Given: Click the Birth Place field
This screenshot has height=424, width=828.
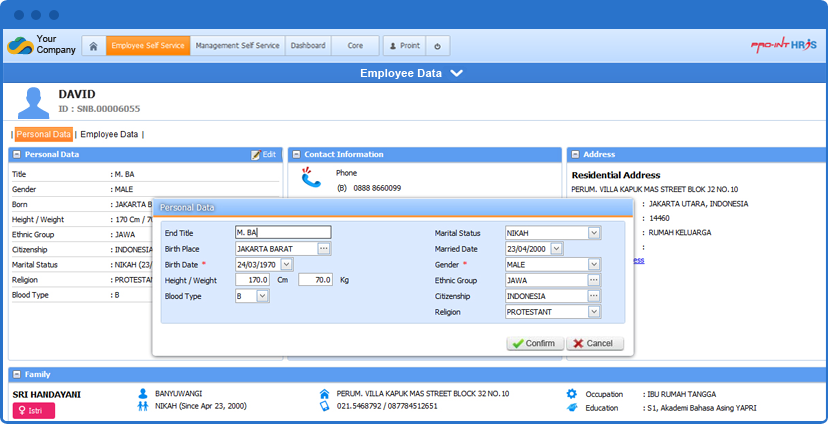Looking at the screenshot, I should pyautogui.click(x=276, y=248).
